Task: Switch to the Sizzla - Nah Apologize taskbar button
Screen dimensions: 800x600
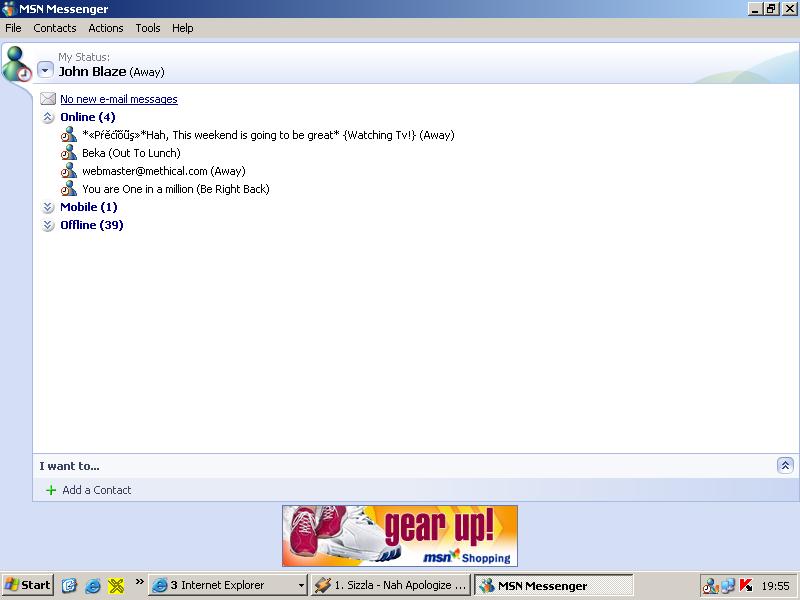Action: (x=391, y=585)
